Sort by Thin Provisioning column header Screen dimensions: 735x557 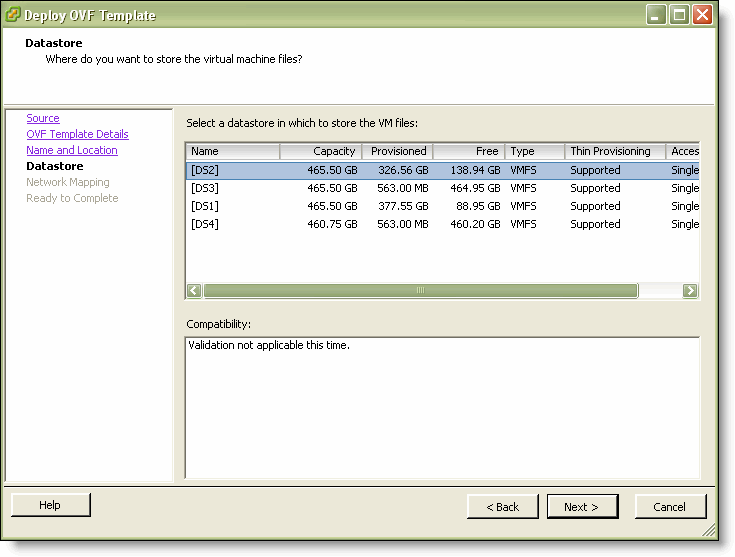[615, 151]
